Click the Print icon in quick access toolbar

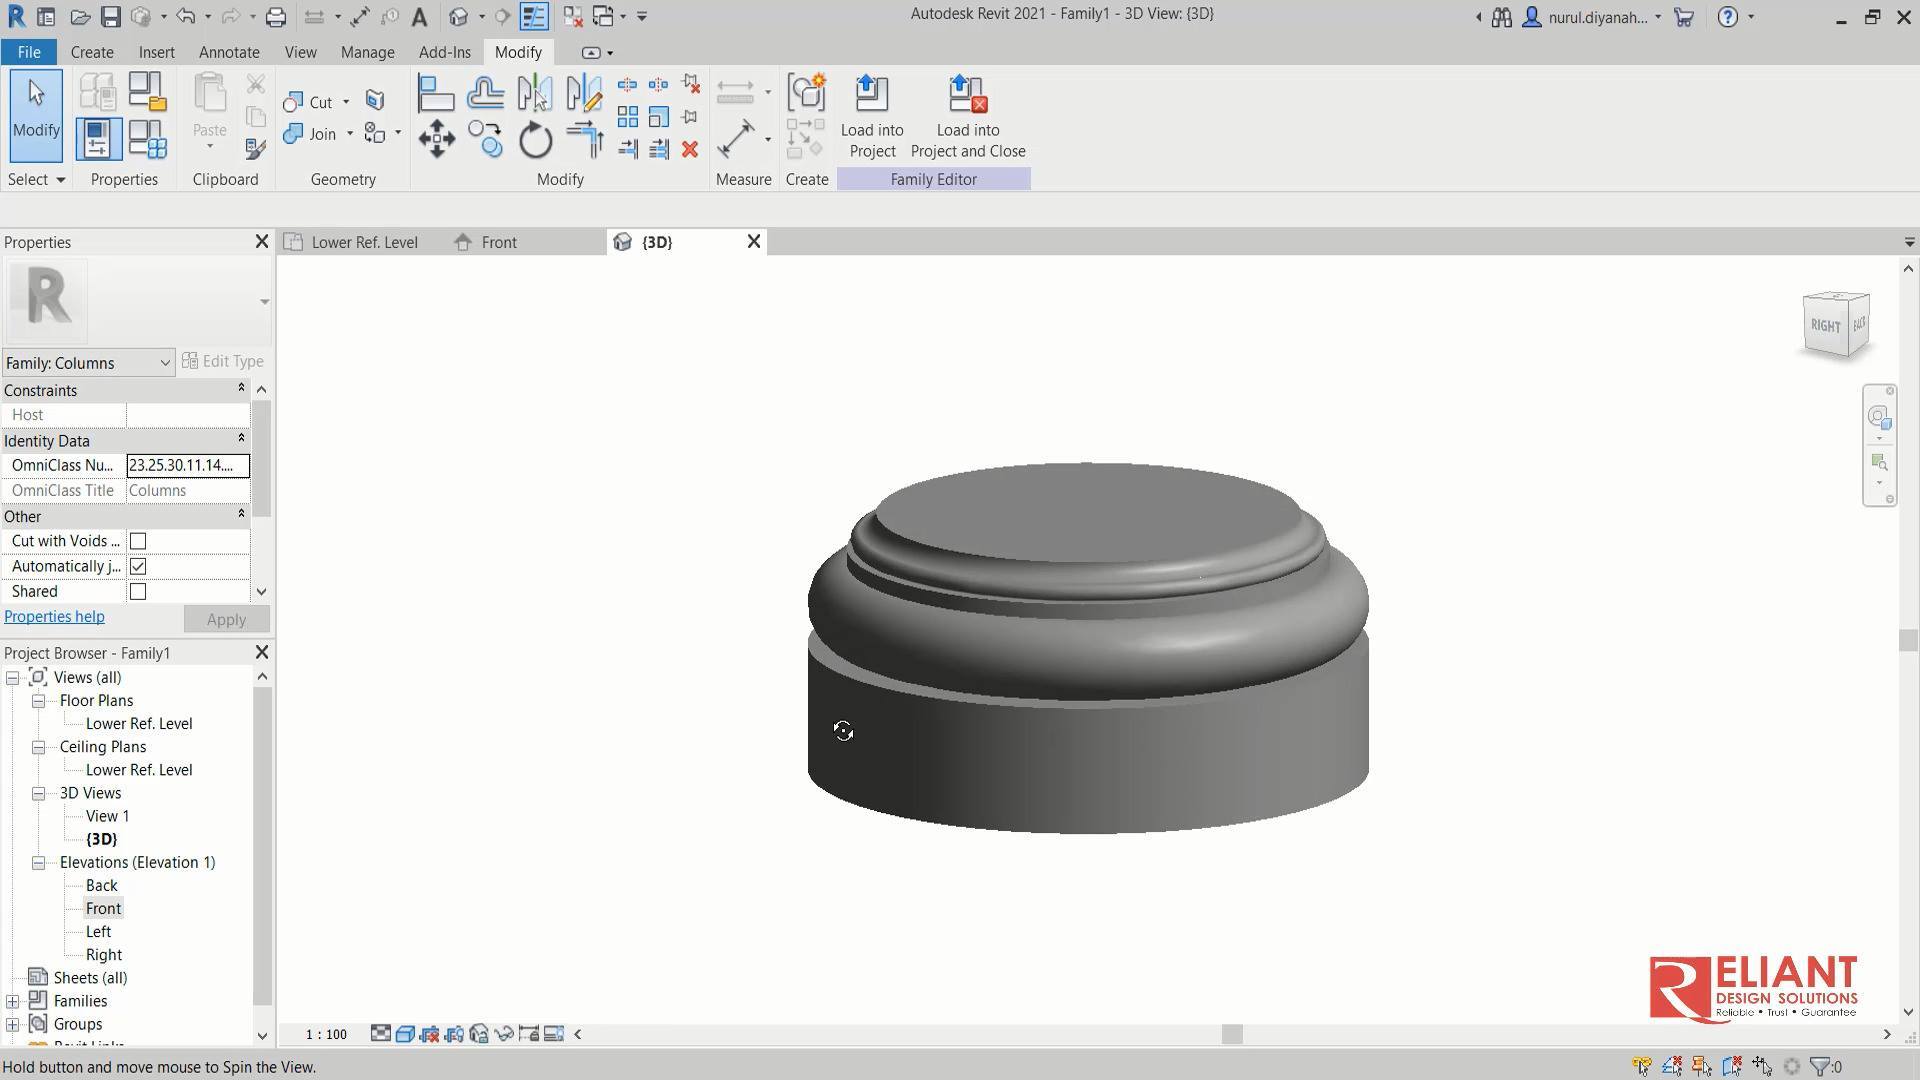click(x=276, y=16)
